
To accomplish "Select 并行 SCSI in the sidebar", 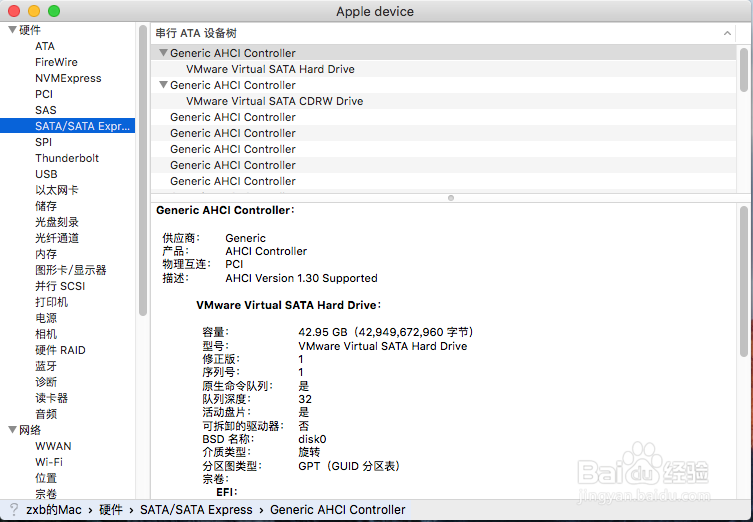I will click(60, 286).
